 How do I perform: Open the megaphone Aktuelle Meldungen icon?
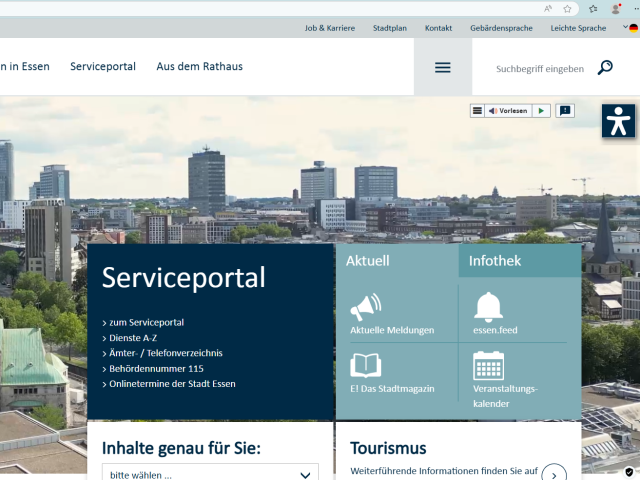[x=366, y=307]
